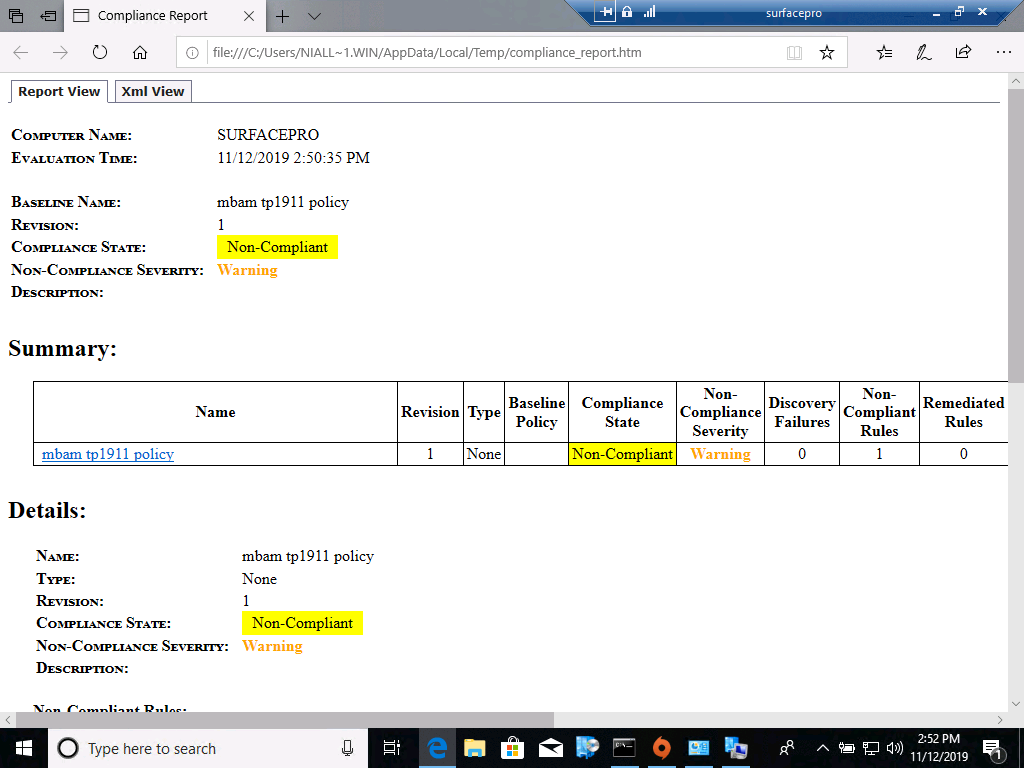Image resolution: width=1024 pixels, height=768 pixels.
Task: Click the SURFACEPRO computer name value
Action: 268,135
